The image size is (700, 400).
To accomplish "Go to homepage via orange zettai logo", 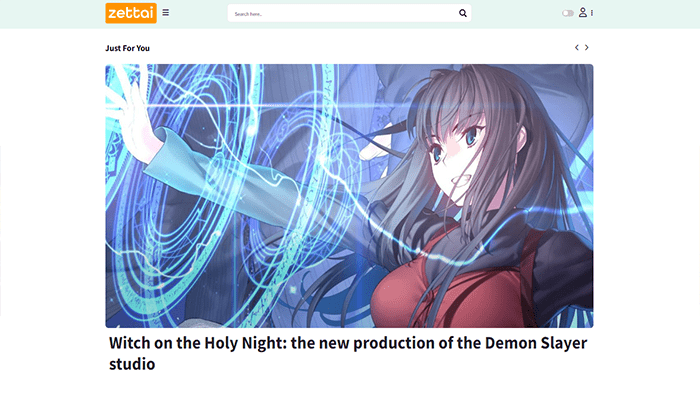I will pyautogui.click(x=131, y=13).
